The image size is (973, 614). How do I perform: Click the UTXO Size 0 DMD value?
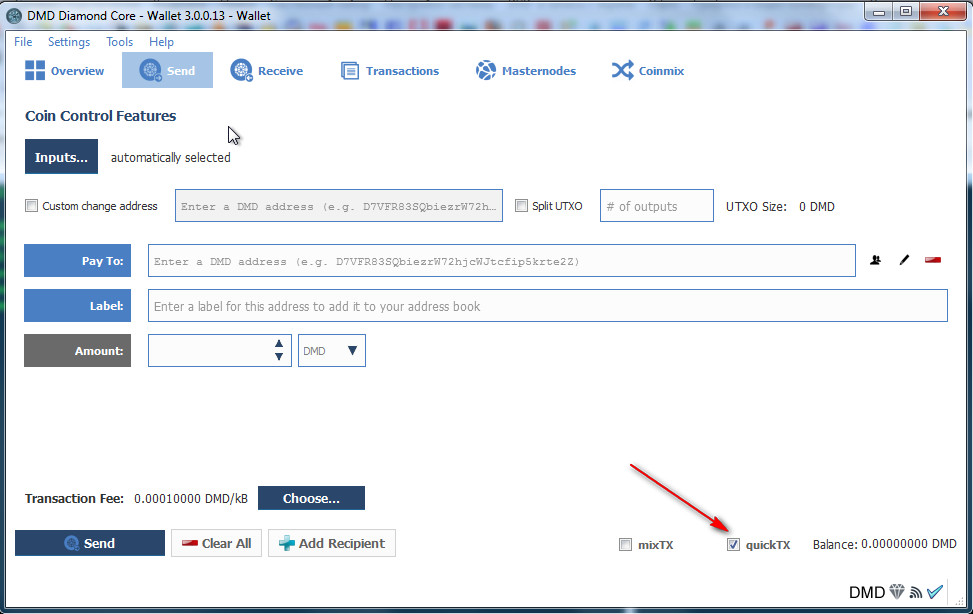click(x=817, y=206)
